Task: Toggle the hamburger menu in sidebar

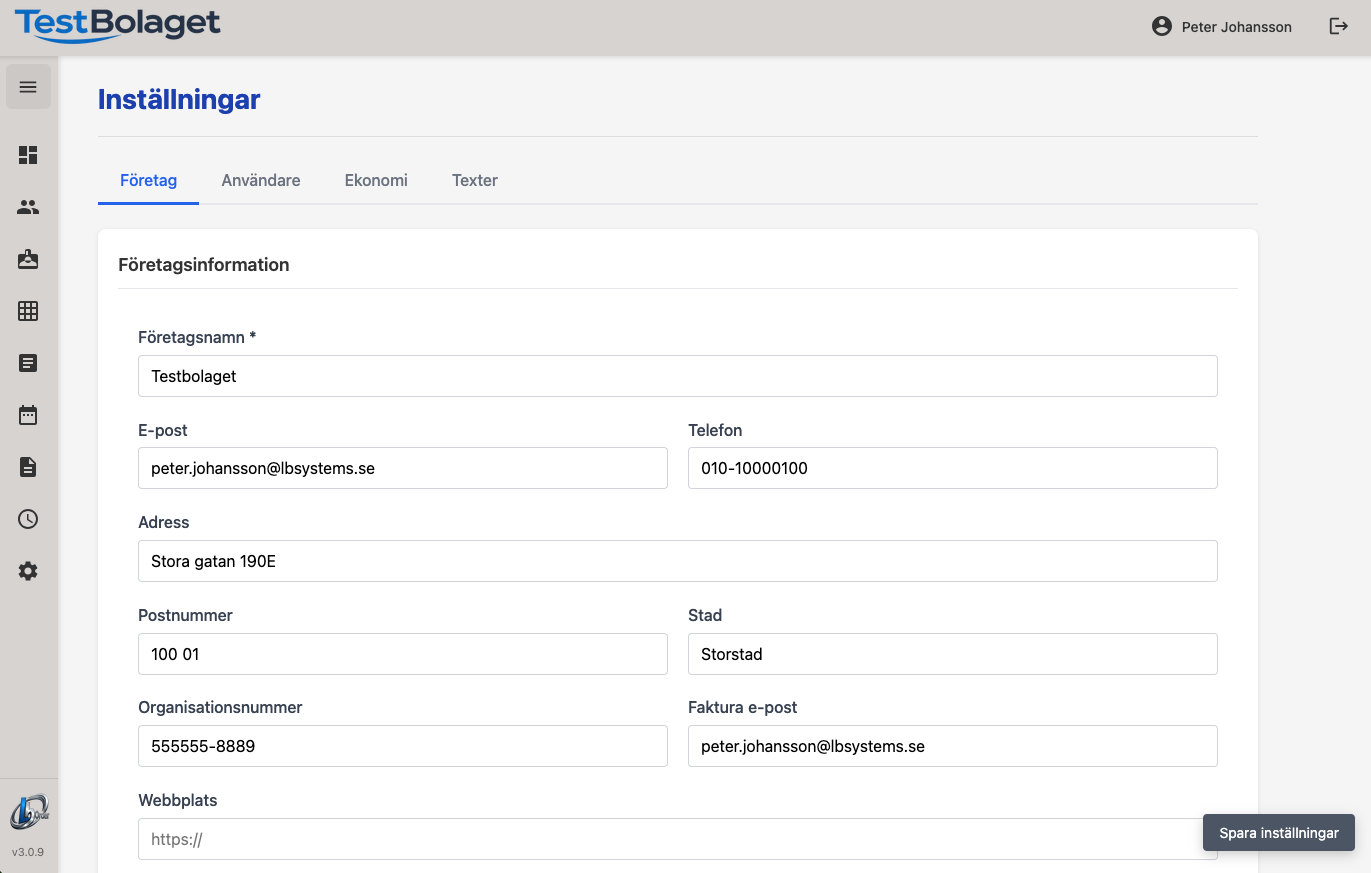Action: pyautogui.click(x=28, y=87)
